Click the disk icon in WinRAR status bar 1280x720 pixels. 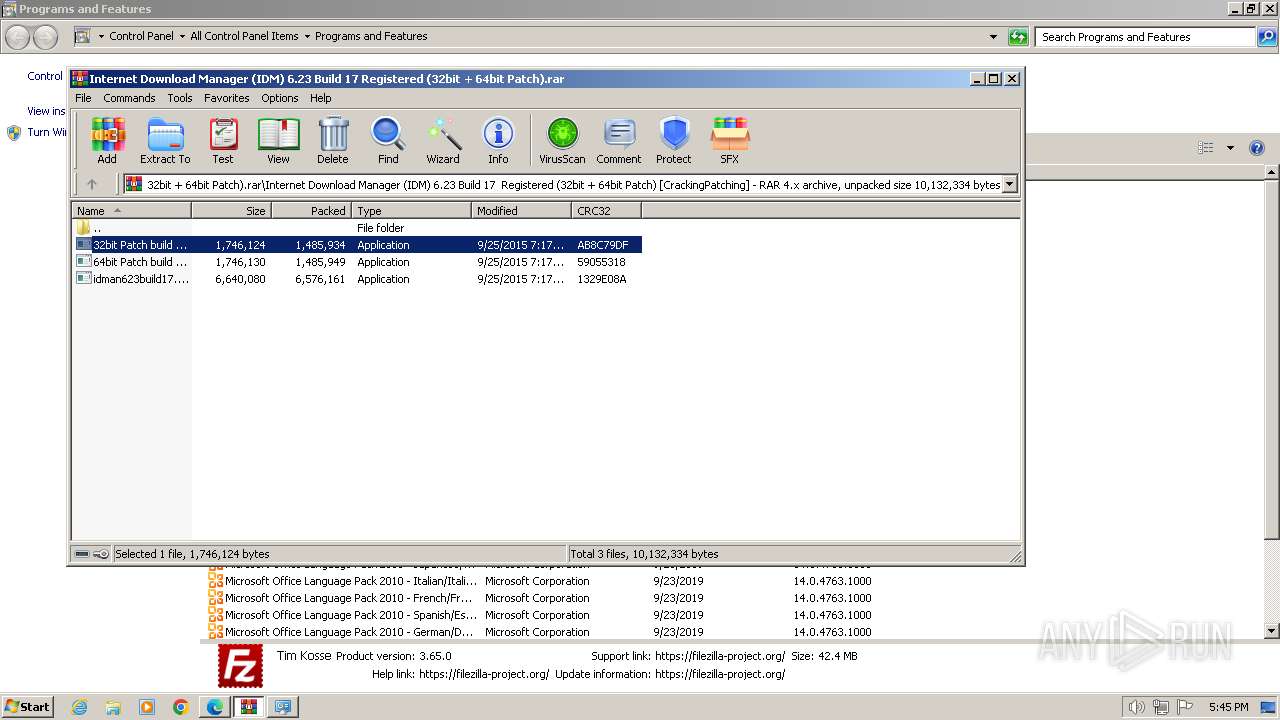tap(82, 554)
